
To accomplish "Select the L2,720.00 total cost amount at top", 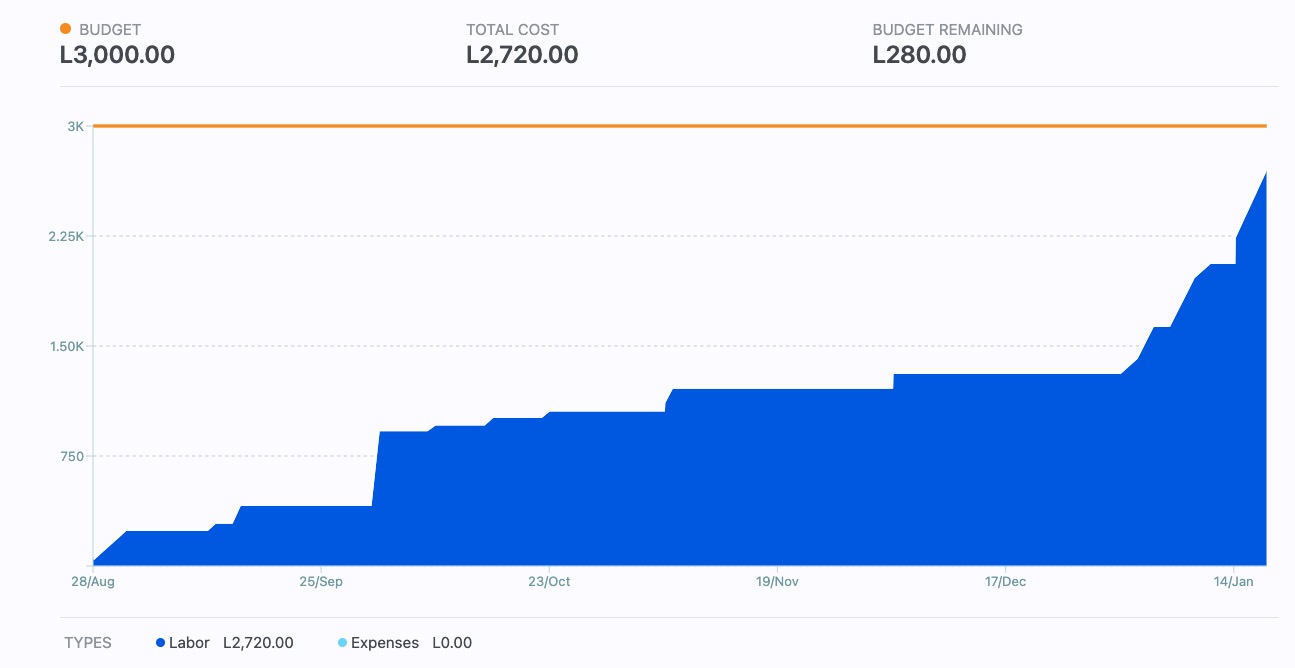I will [522, 55].
